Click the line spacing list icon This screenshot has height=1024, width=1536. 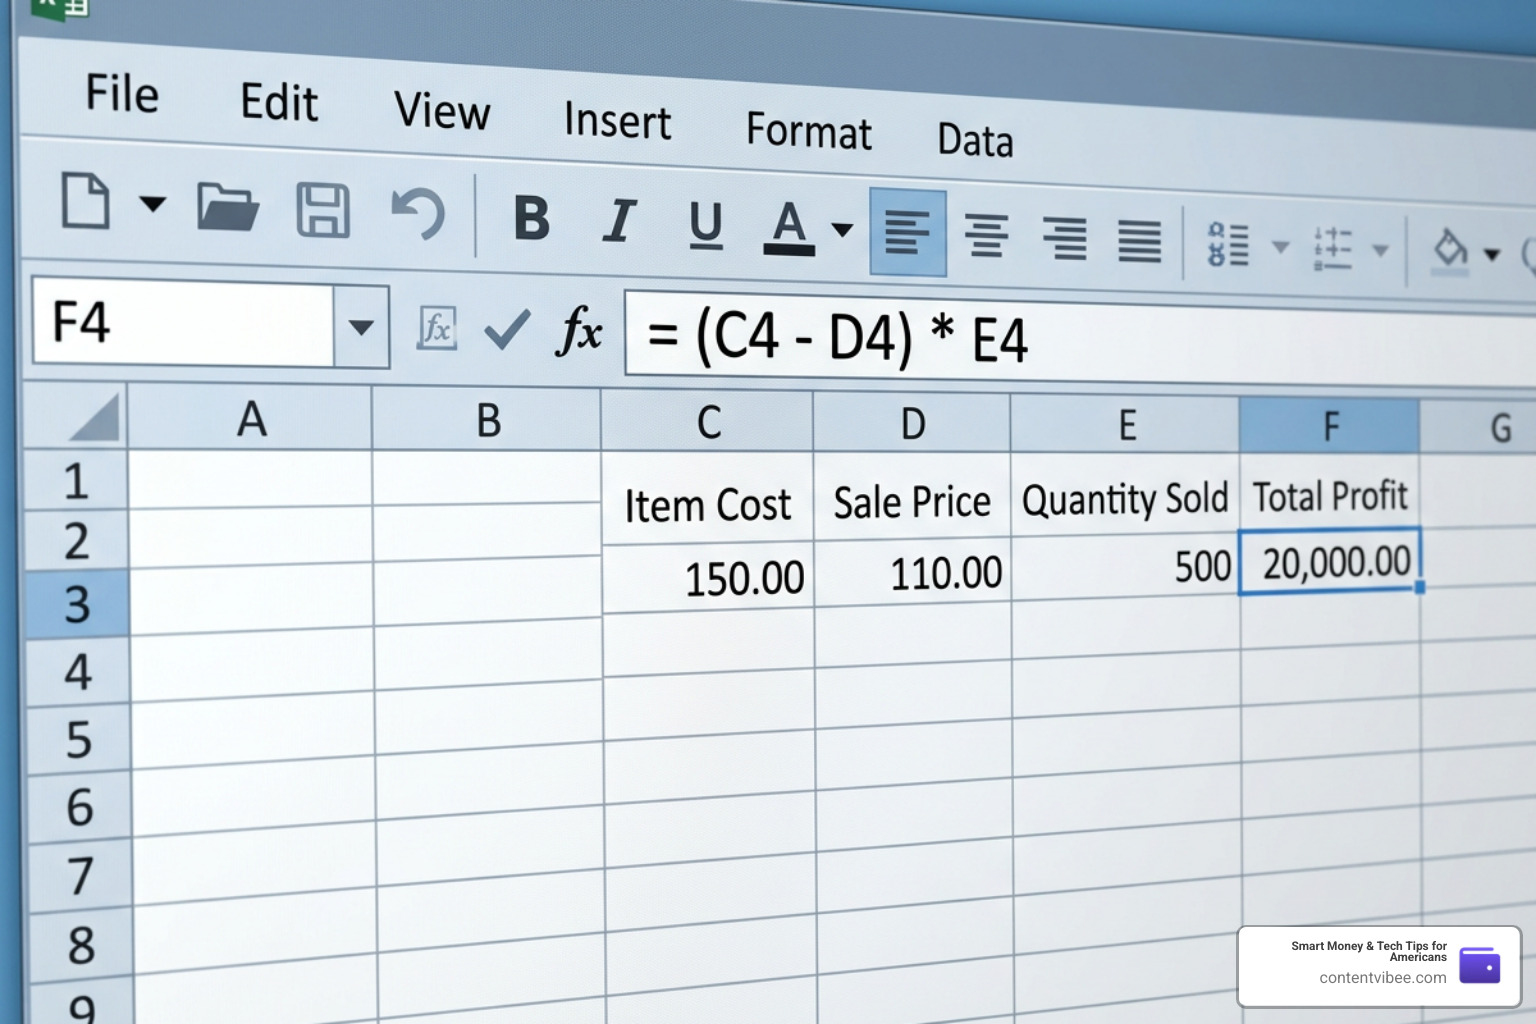[x=1333, y=249]
